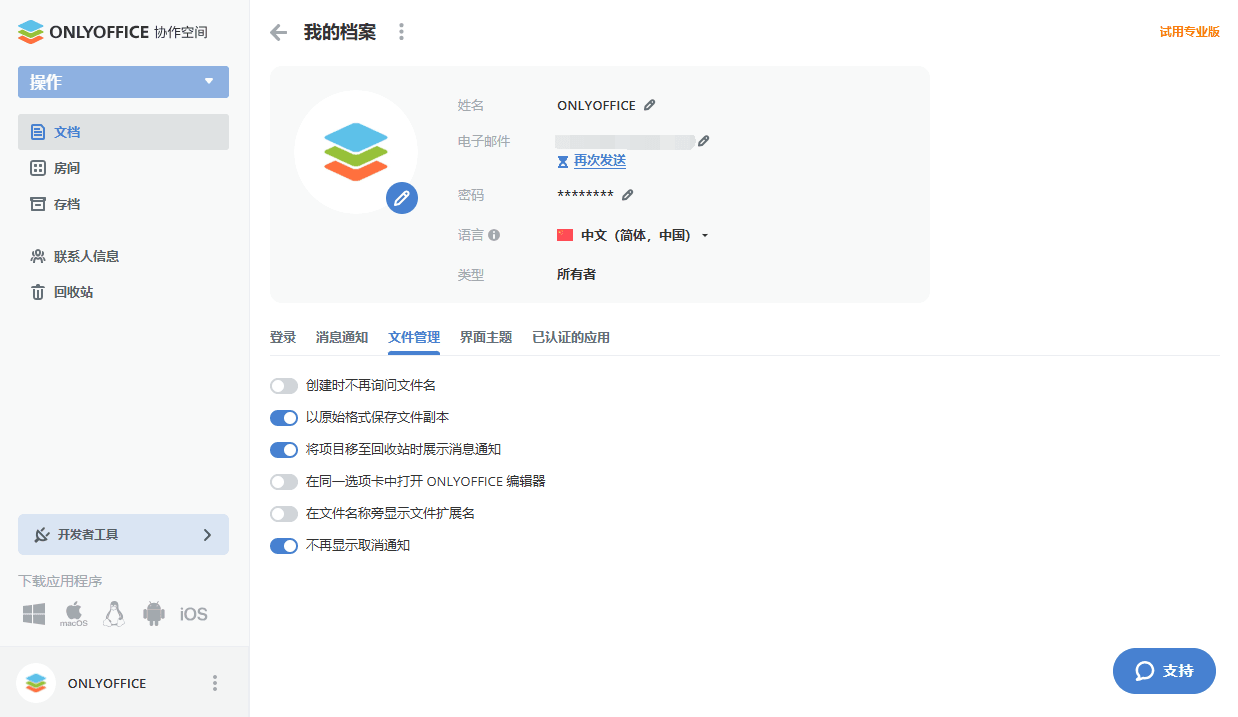Expand the 开发者工具 chevron
This screenshot has width=1238, height=717.
(x=207, y=535)
